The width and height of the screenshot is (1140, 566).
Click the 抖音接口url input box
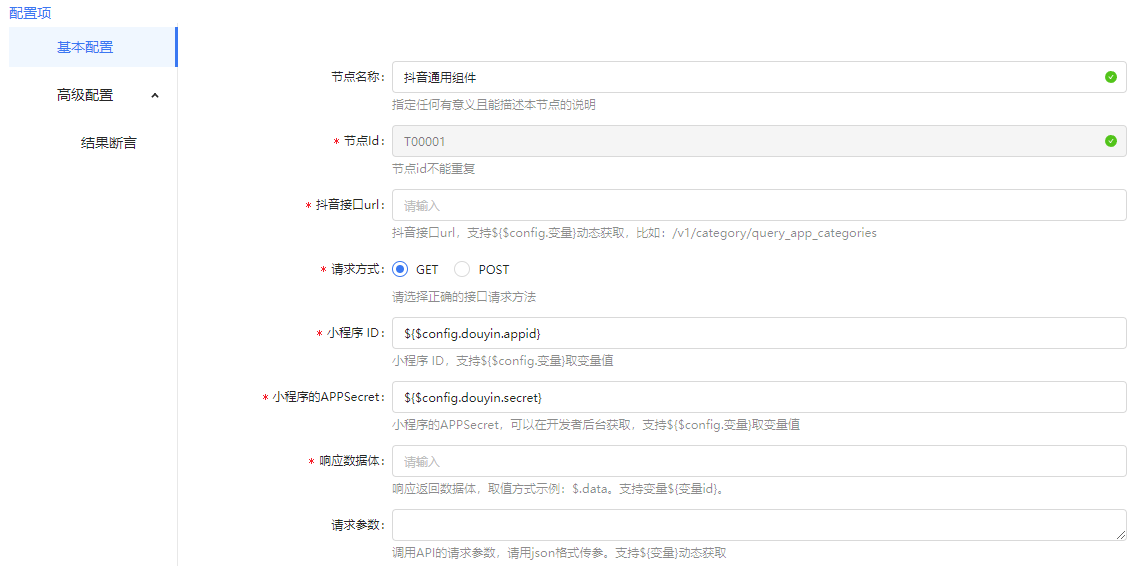tap(758, 205)
